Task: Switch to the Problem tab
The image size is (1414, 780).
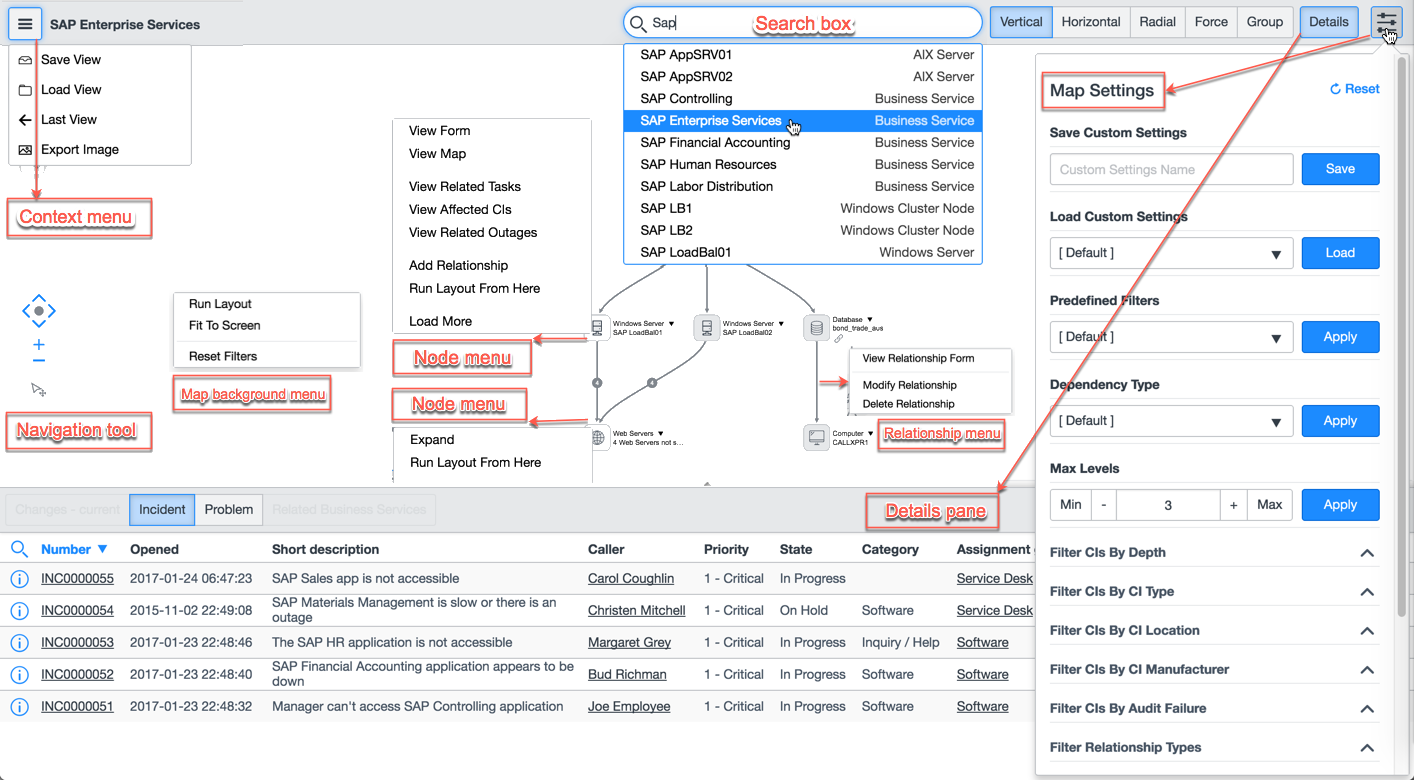Action: click(229, 509)
